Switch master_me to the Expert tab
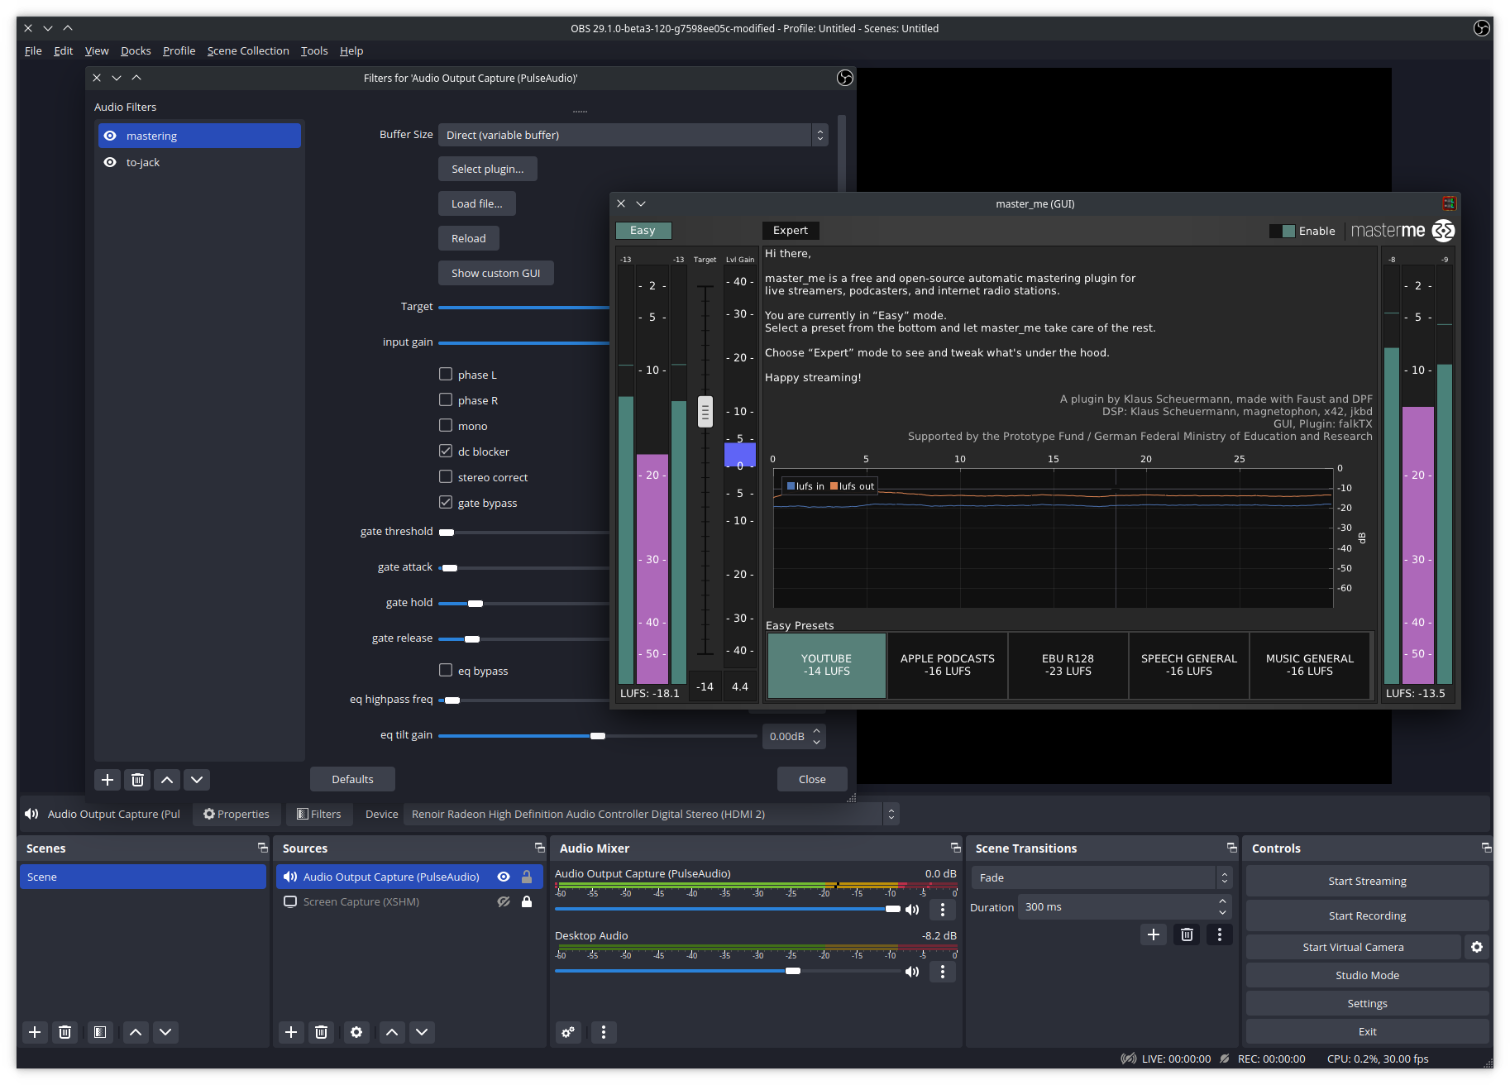 click(790, 230)
